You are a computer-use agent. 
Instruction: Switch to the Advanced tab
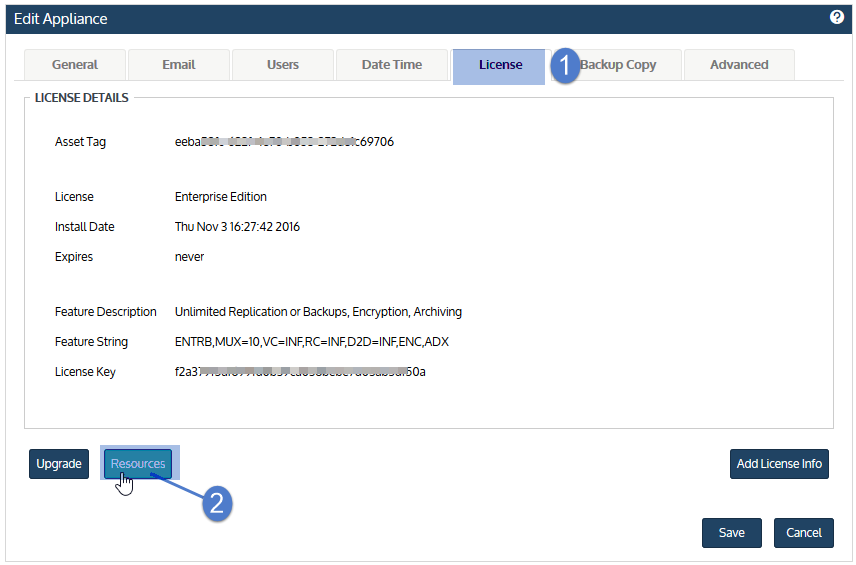pos(739,64)
